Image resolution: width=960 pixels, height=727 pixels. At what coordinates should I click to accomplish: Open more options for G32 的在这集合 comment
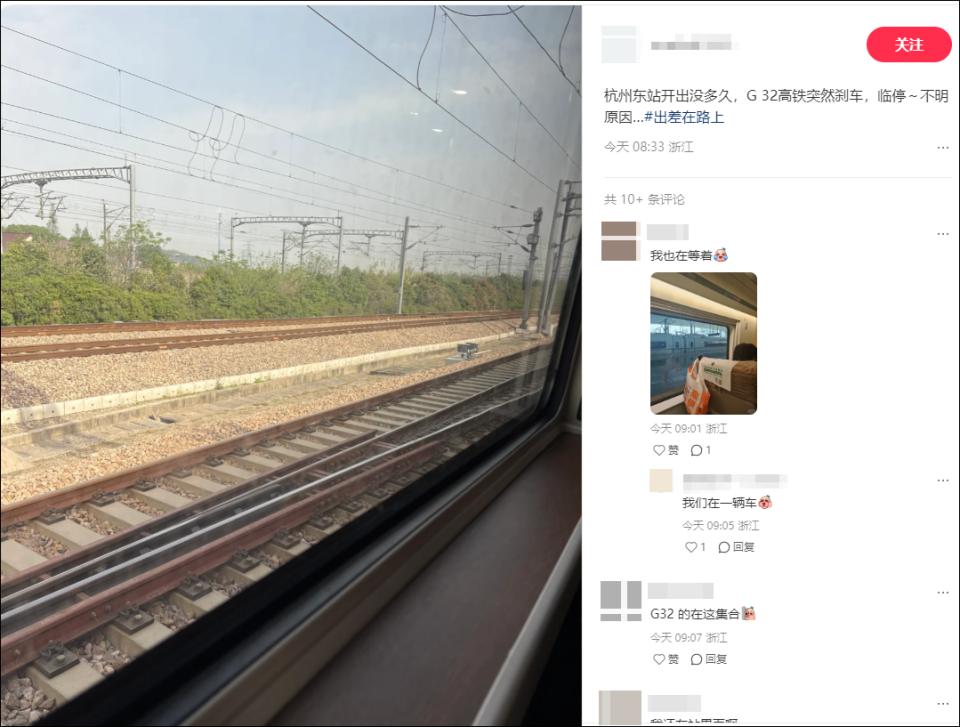point(942,592)
